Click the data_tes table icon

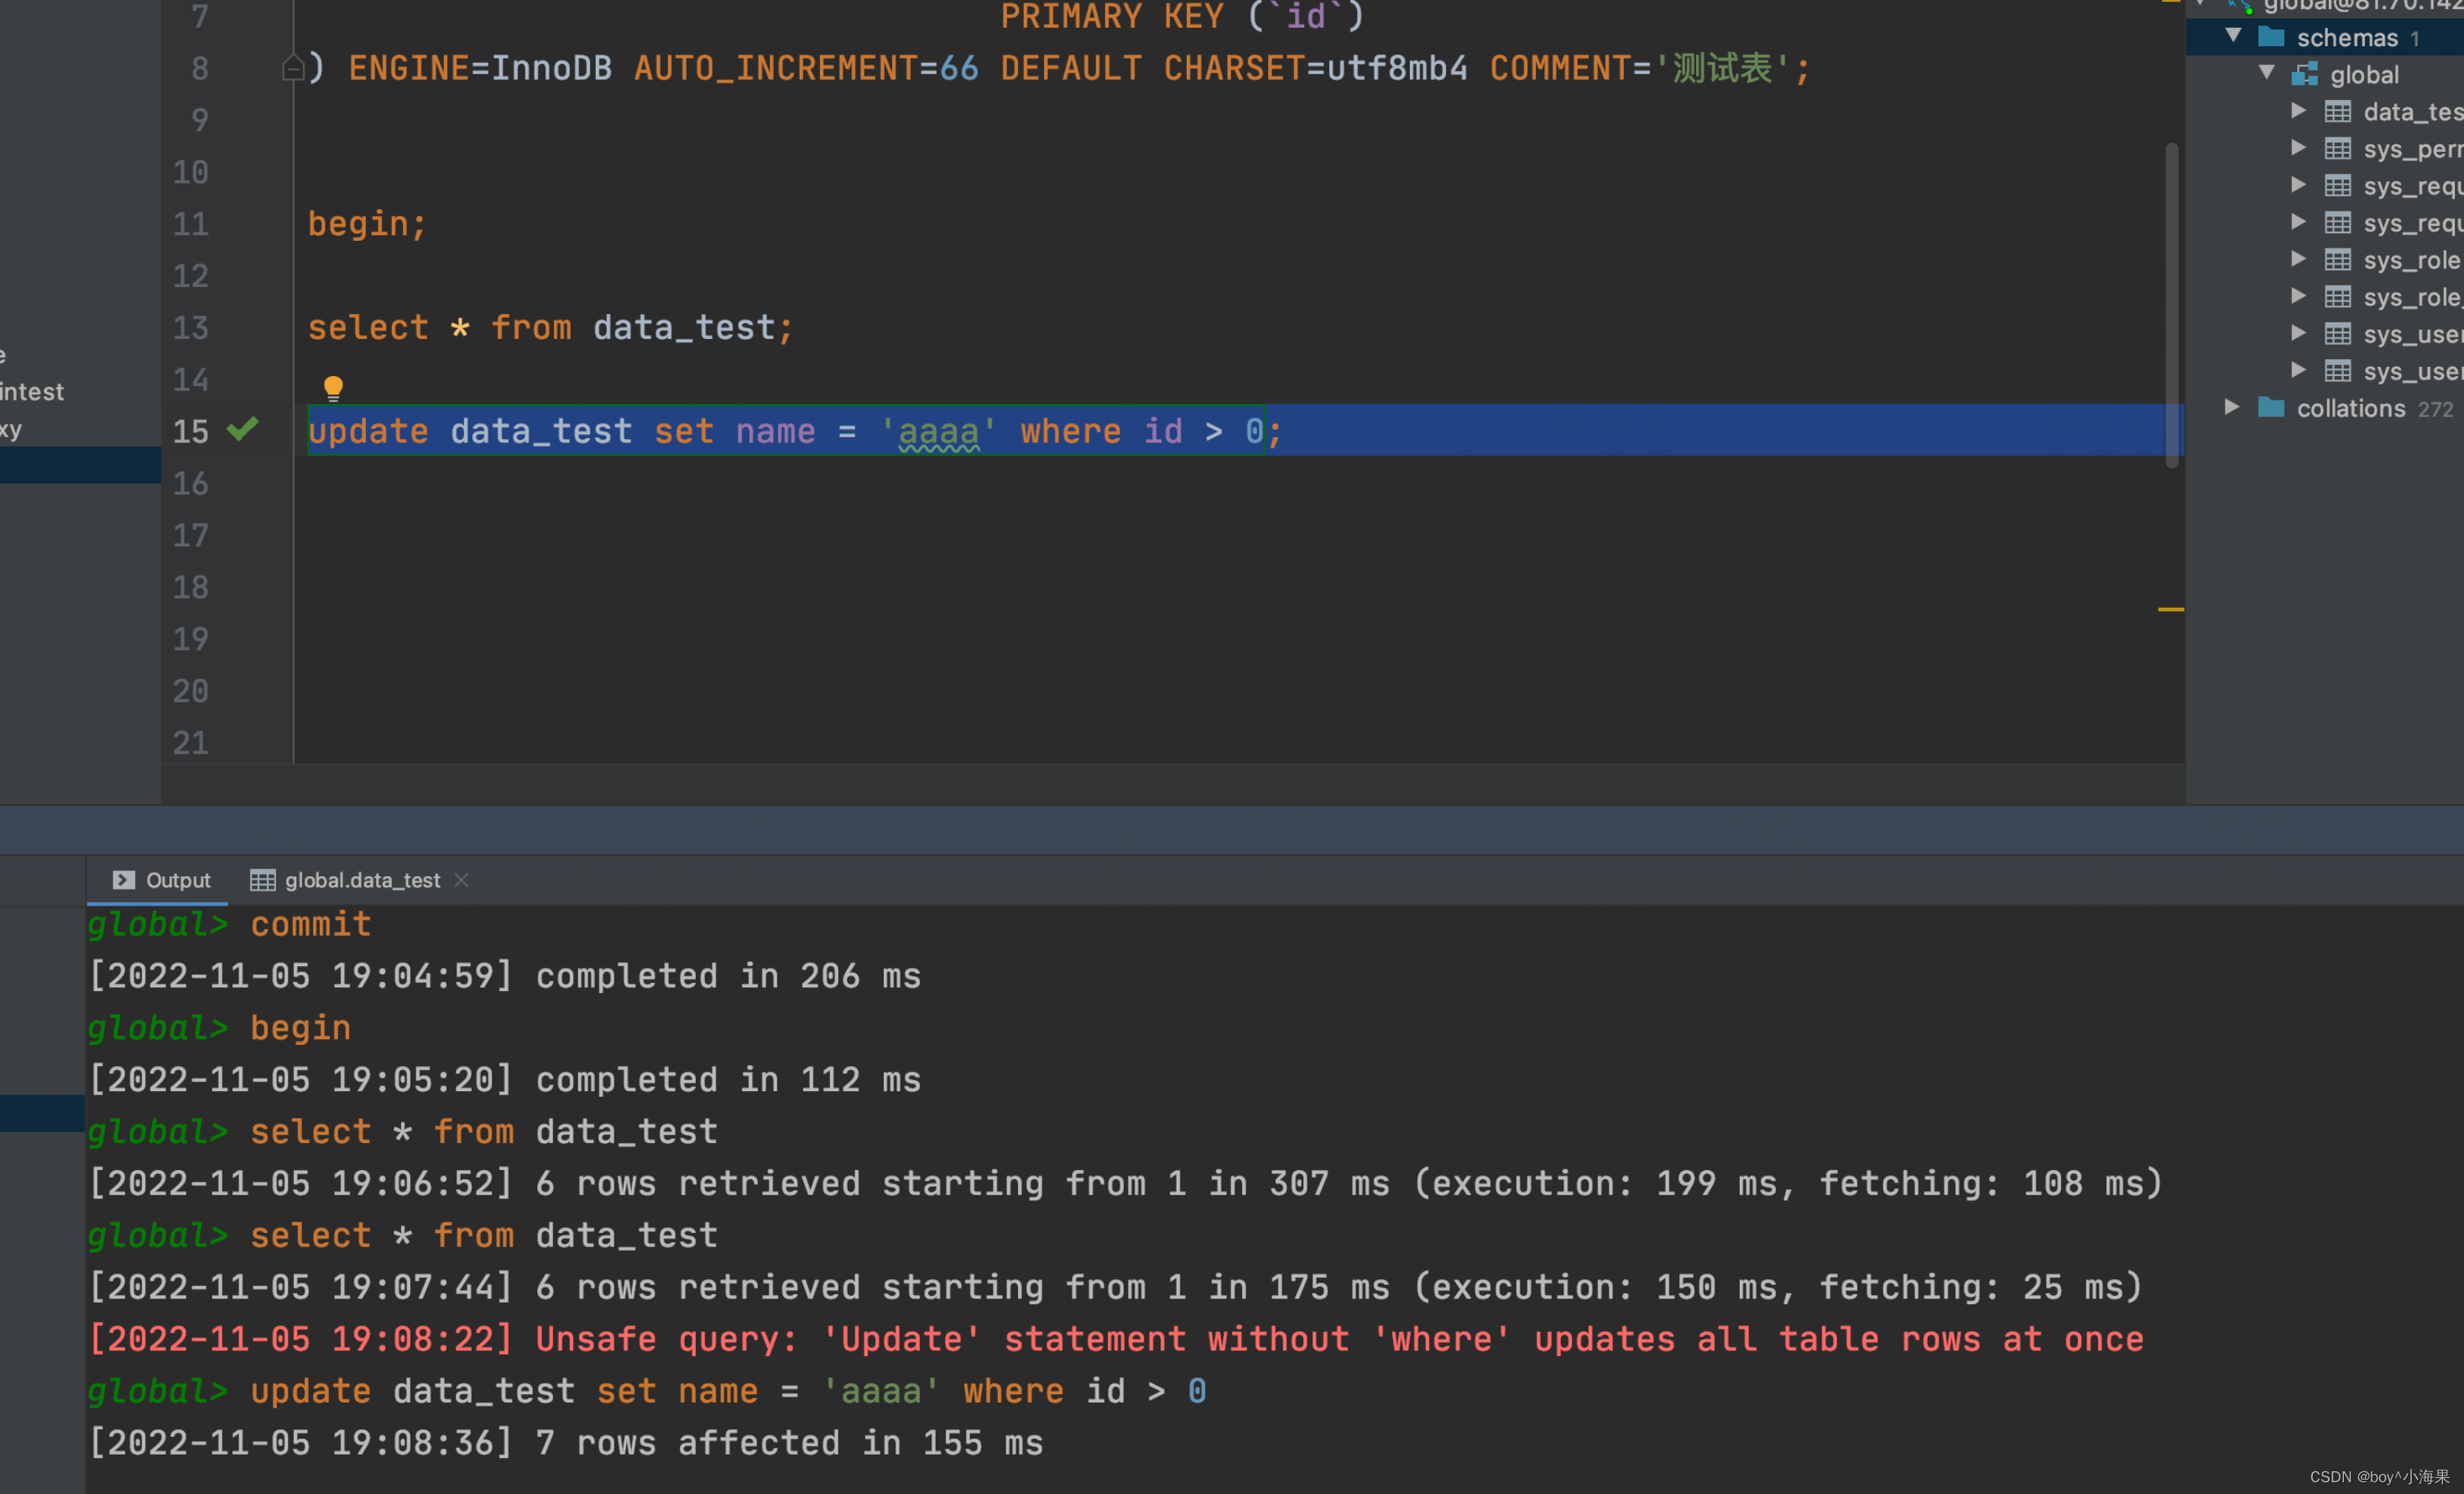pyautogui.click(x=2337, y=111)
